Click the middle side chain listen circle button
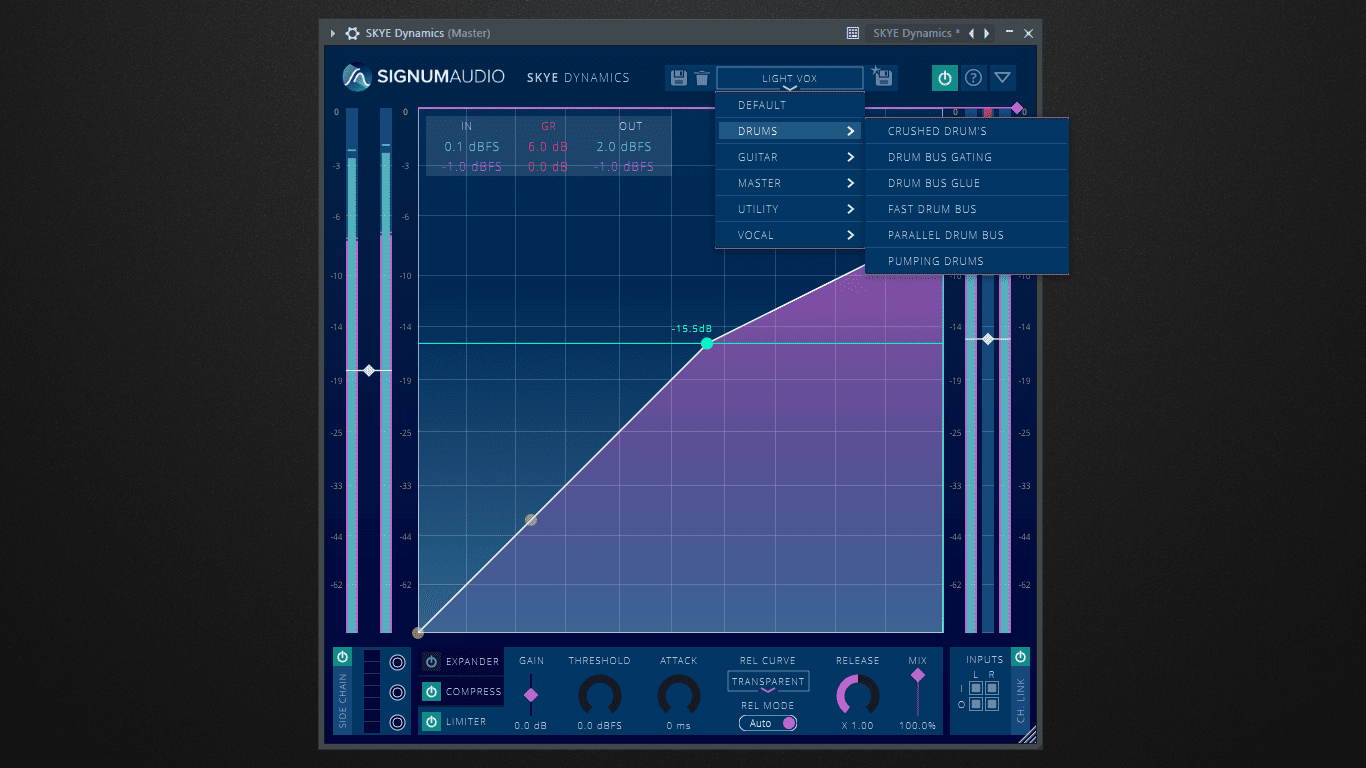The image size is (1366, 768). [397, 692]
